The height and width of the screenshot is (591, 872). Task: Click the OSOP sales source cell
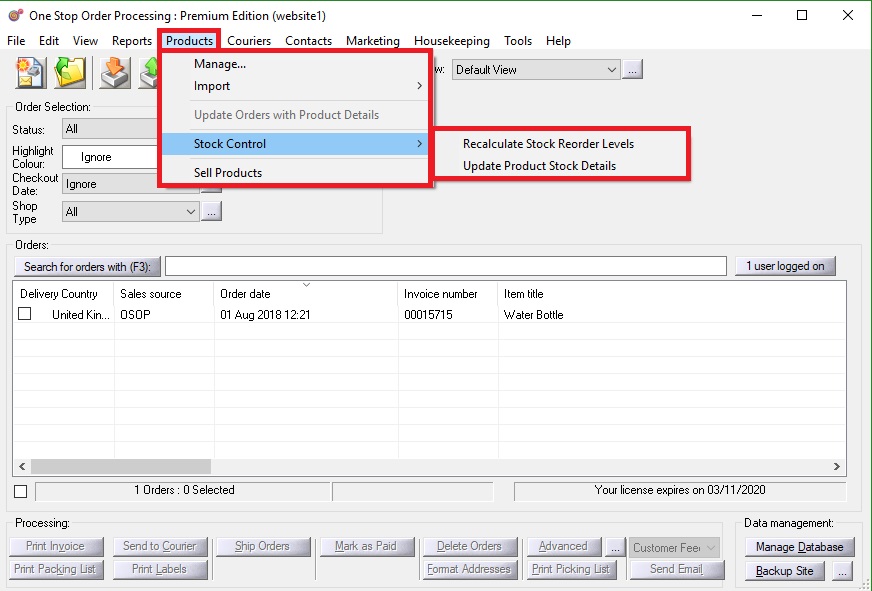pyautogui.click(x=135, y=315)
